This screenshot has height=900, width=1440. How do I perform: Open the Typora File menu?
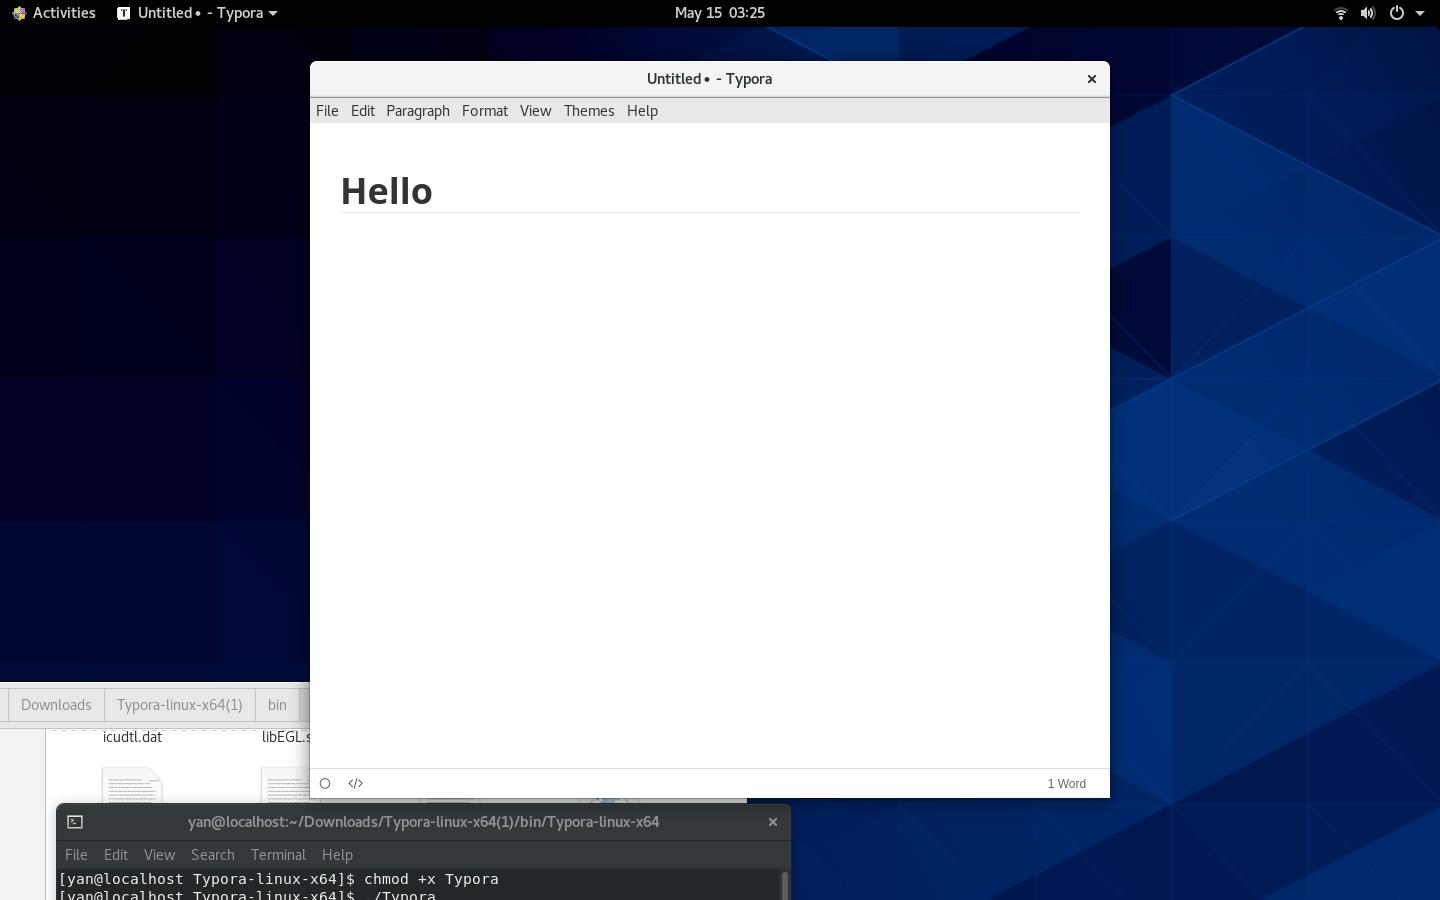click(x=327, y=111)
